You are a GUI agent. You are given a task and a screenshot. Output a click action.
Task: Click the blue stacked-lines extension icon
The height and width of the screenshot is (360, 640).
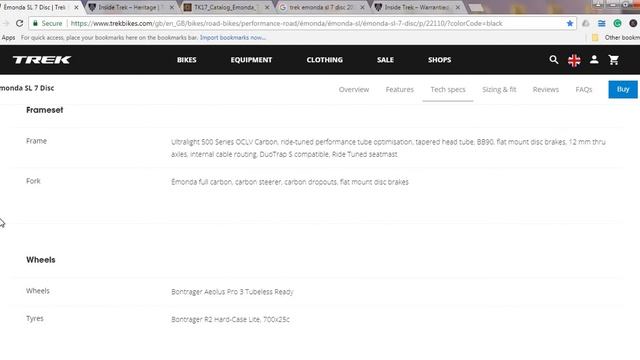pyautogui.click(x=601, y=23)
